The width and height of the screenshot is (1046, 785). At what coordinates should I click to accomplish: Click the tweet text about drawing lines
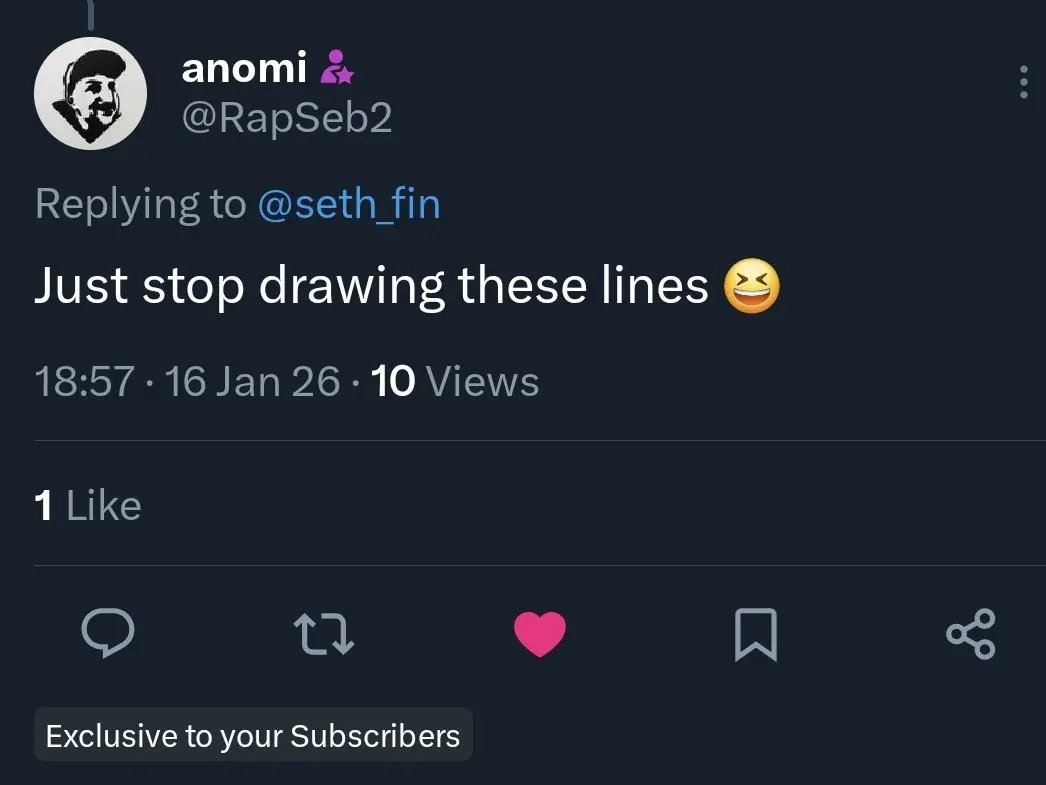point(371,287)
